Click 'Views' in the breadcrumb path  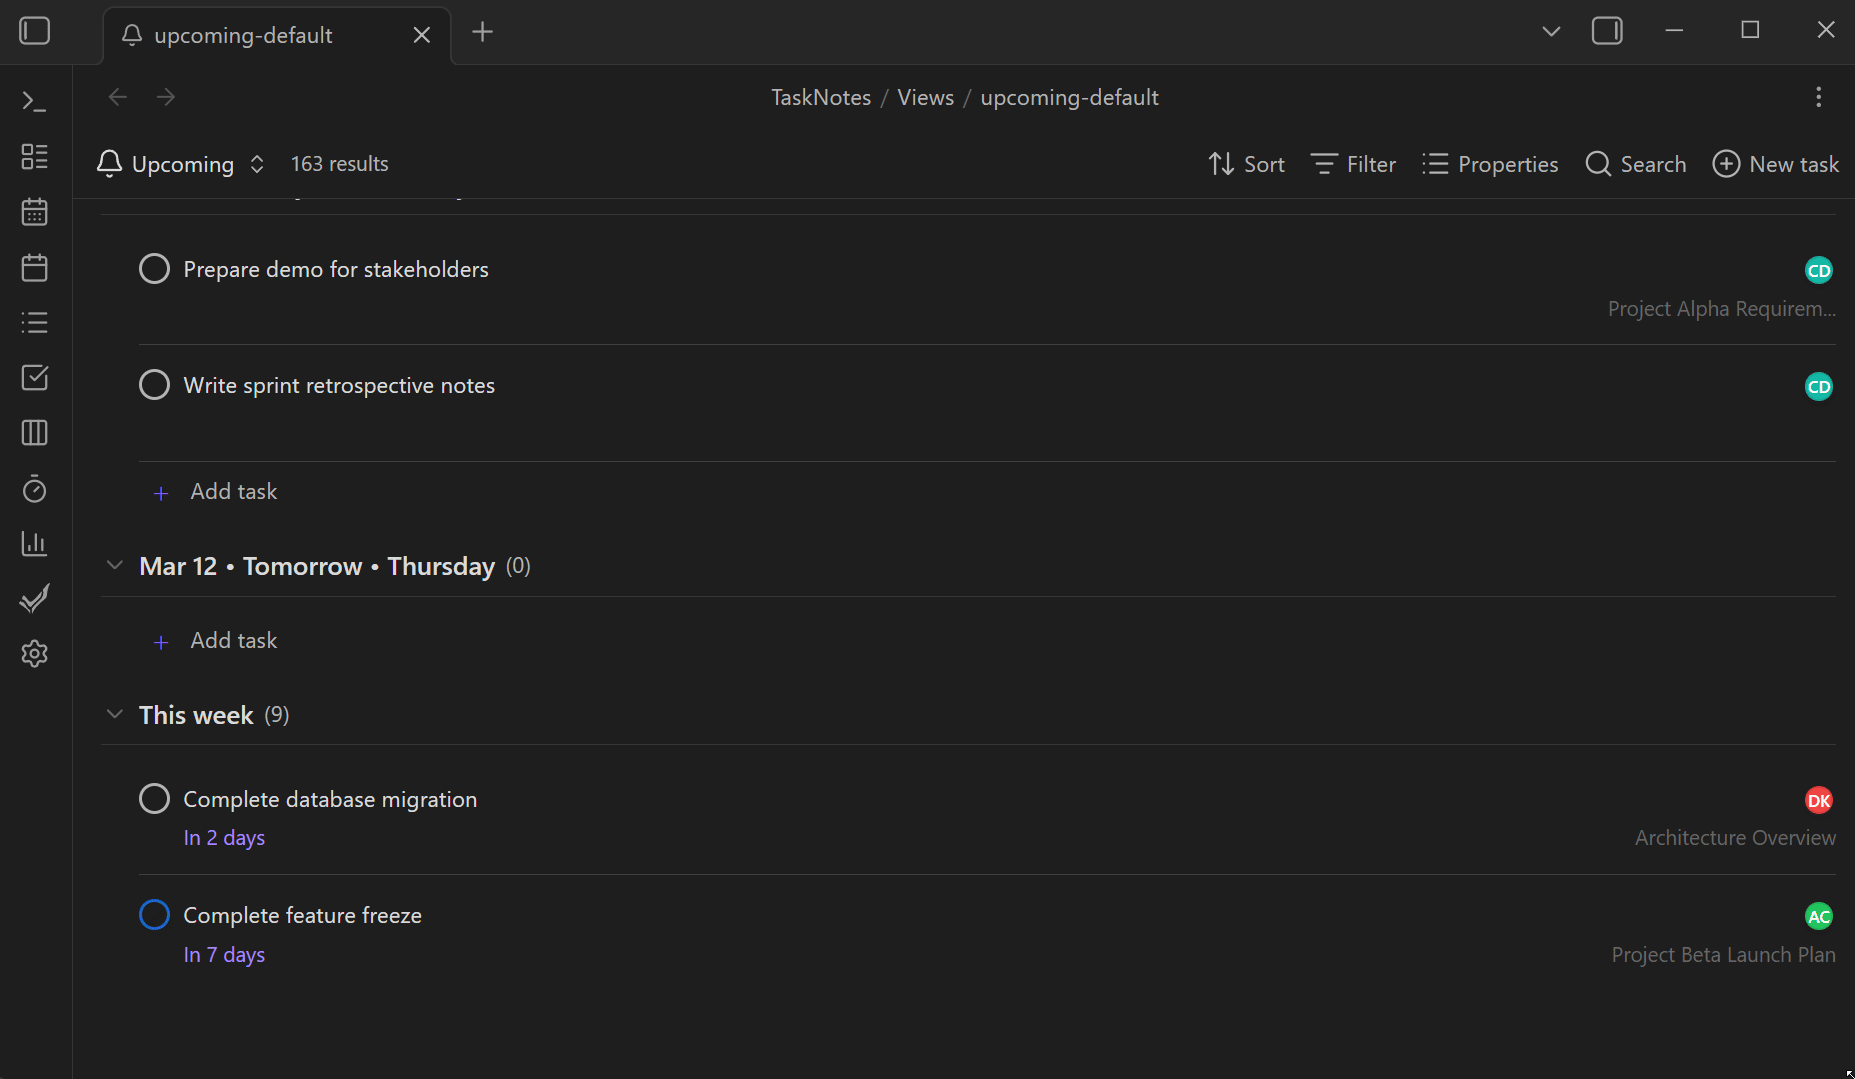[924, 96]
